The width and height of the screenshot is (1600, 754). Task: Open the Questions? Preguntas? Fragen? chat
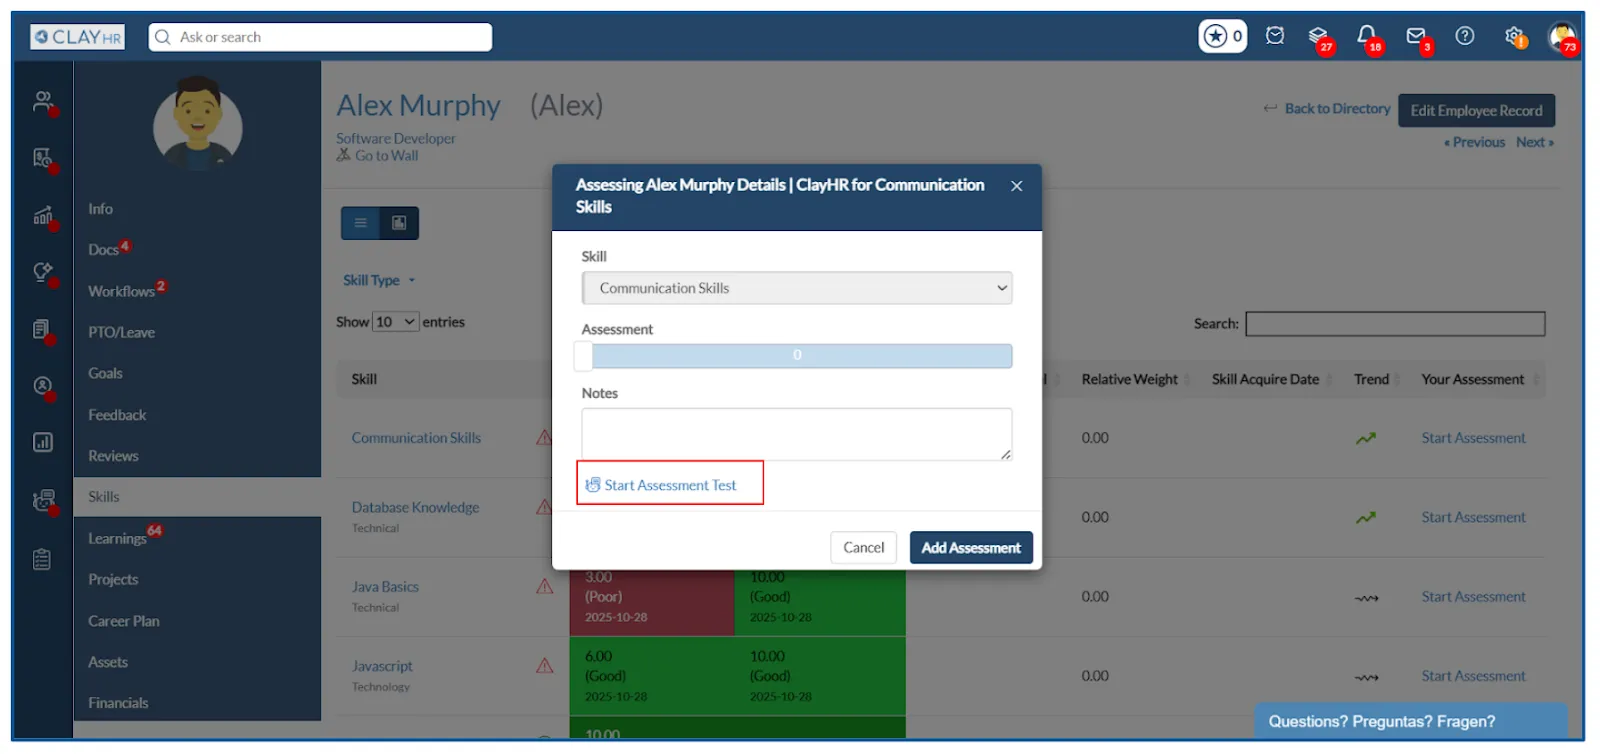(1411, 721)
